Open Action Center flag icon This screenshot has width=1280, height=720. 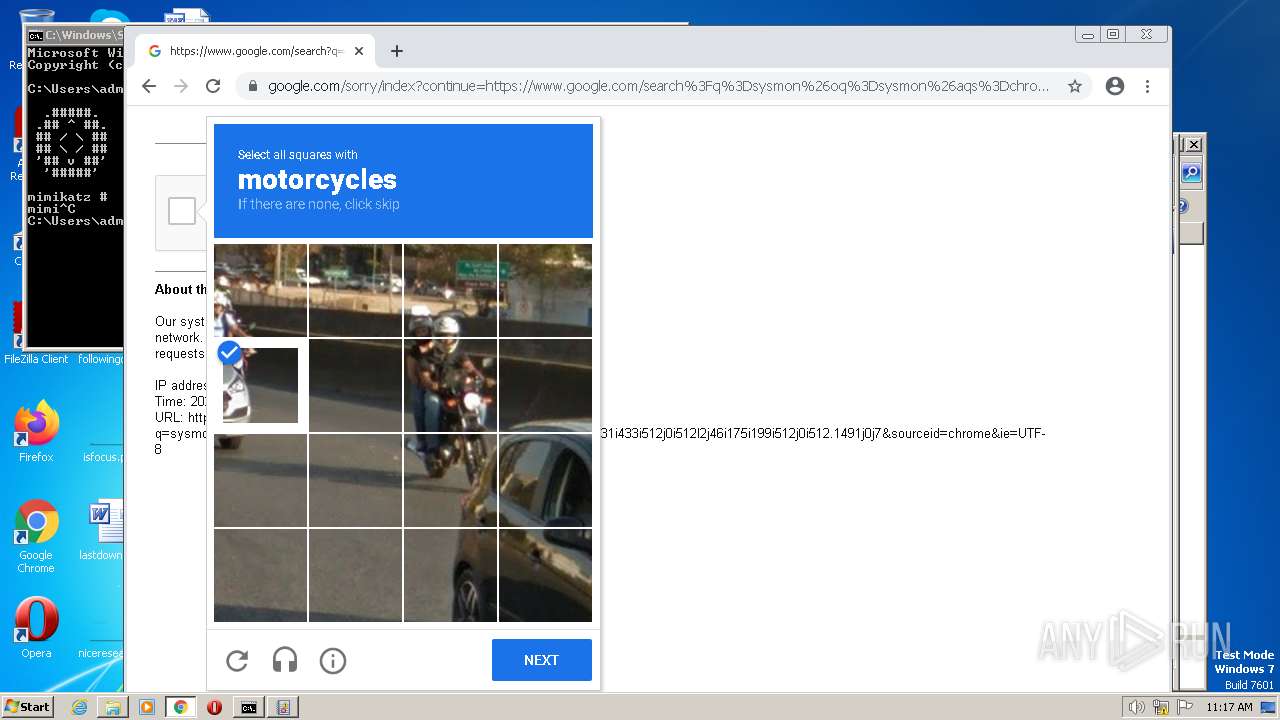pos(1185,707)
